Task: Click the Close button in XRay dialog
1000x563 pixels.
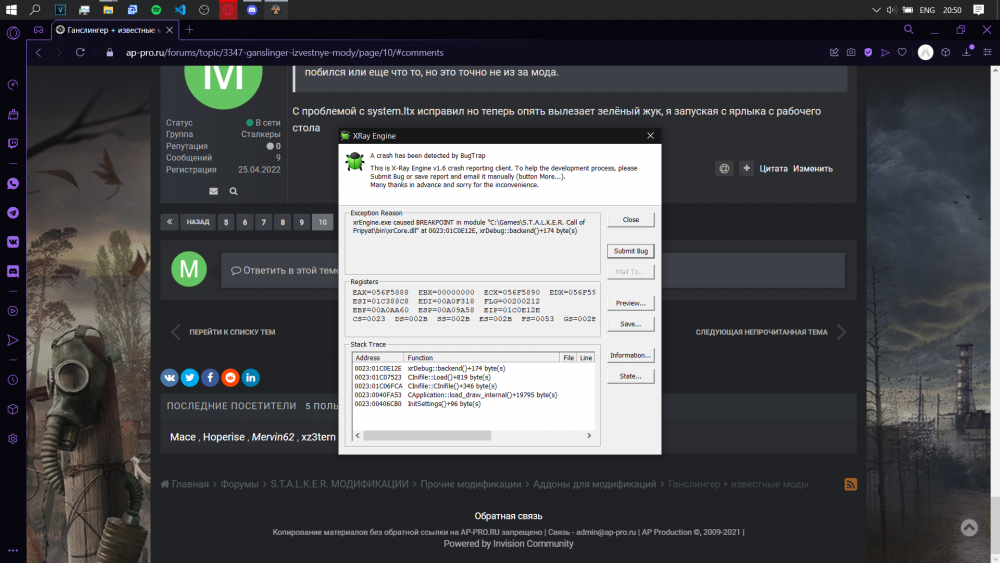Action: (x=631, y=219)
